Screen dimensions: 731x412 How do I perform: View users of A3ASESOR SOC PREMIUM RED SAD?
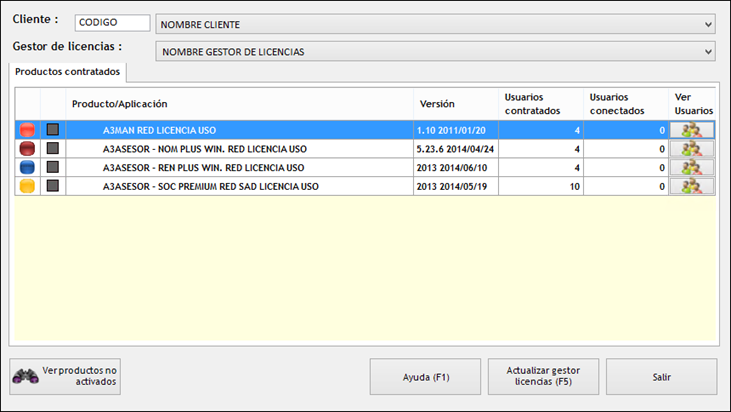point(691,186)
